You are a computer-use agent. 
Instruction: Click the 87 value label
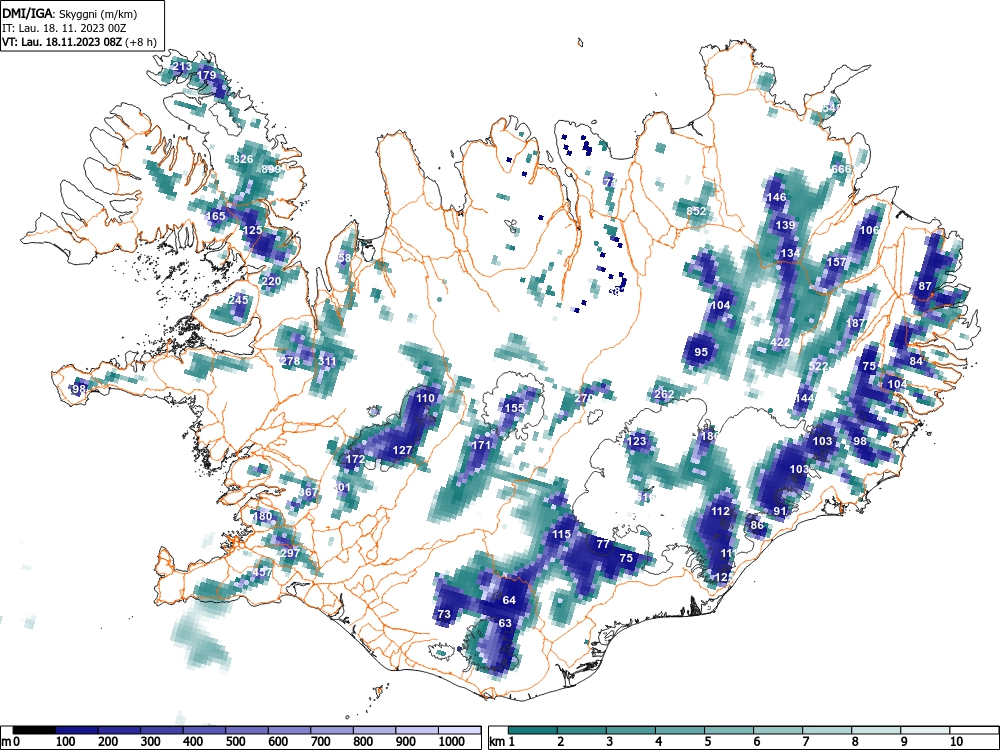[x=925, y=286]
